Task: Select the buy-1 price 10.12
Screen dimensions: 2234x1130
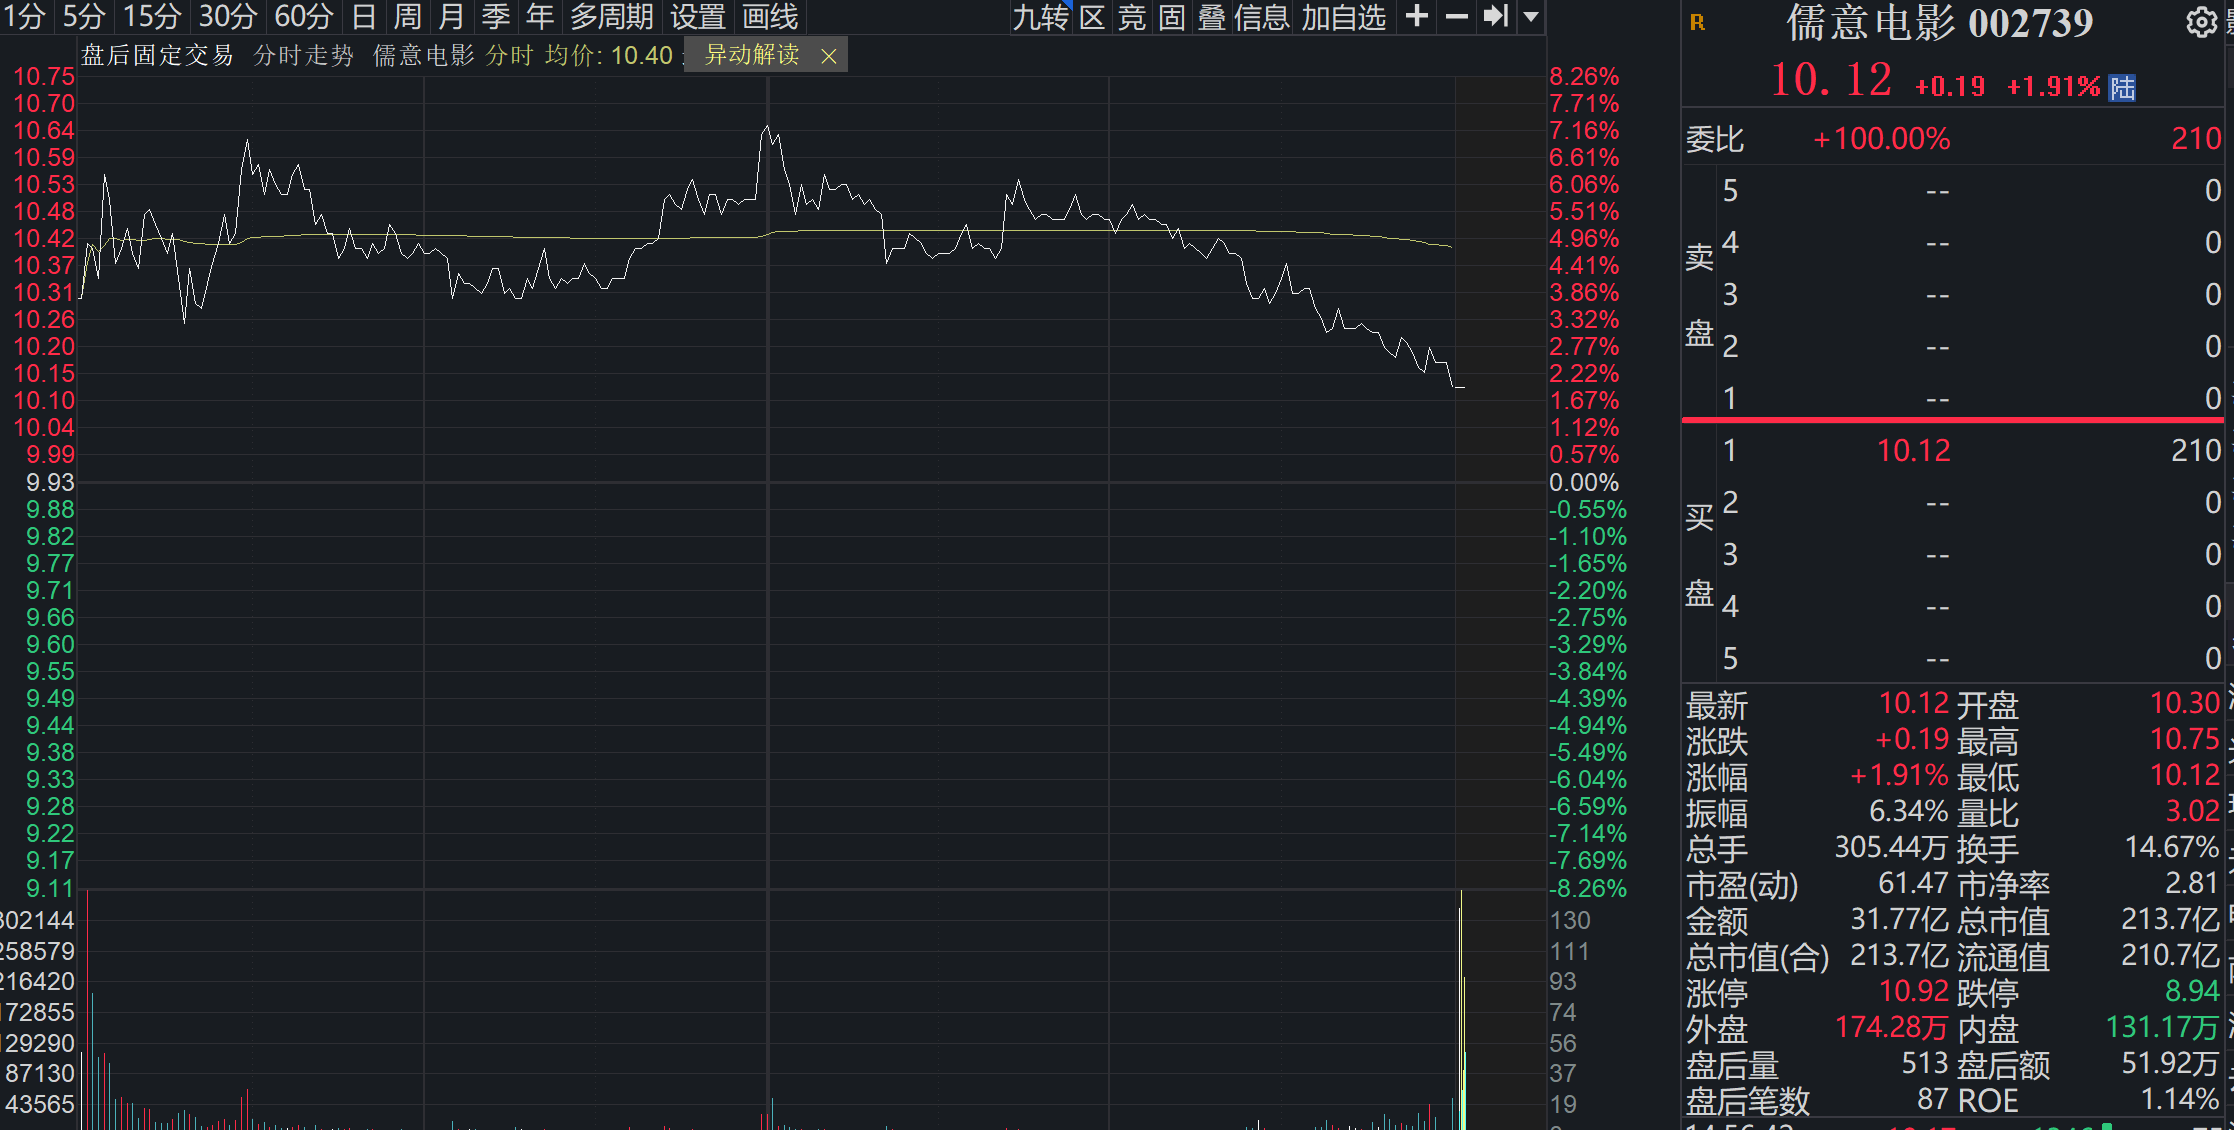Action: coord(1914,451)
